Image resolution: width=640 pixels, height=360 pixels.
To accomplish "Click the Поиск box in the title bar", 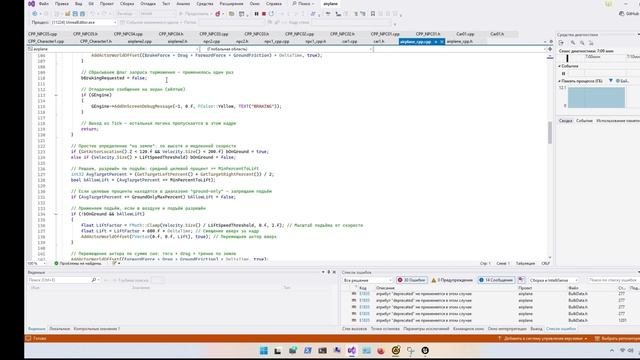I will [x=304, y=4].
